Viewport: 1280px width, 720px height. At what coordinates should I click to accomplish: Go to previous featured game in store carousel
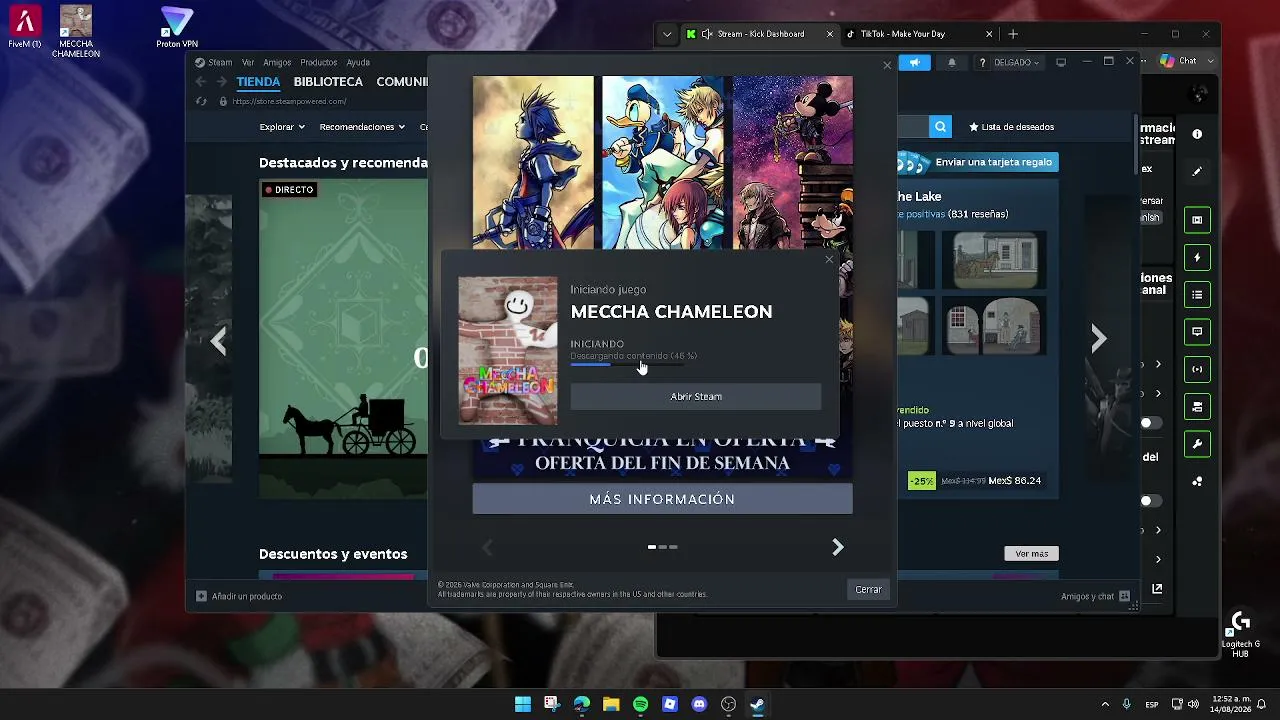(219, 341)
